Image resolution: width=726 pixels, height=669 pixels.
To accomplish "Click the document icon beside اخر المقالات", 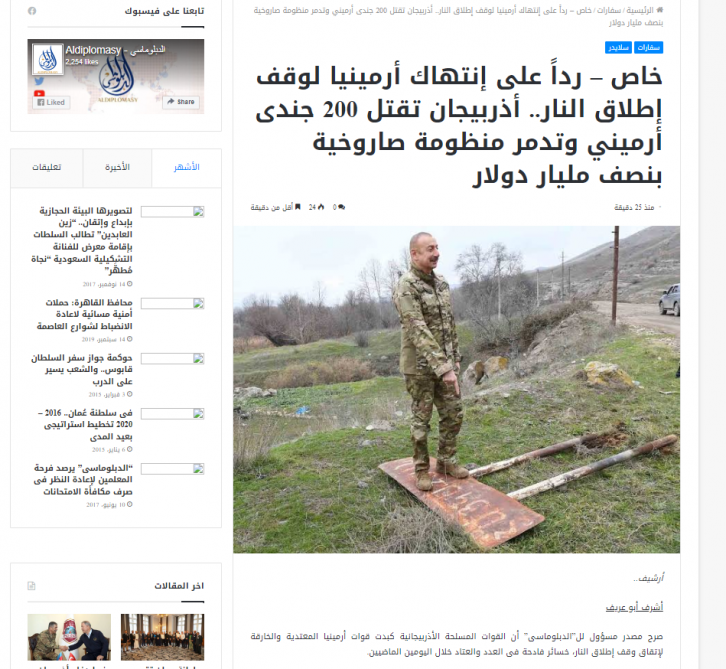I will [x=31, y=585].
